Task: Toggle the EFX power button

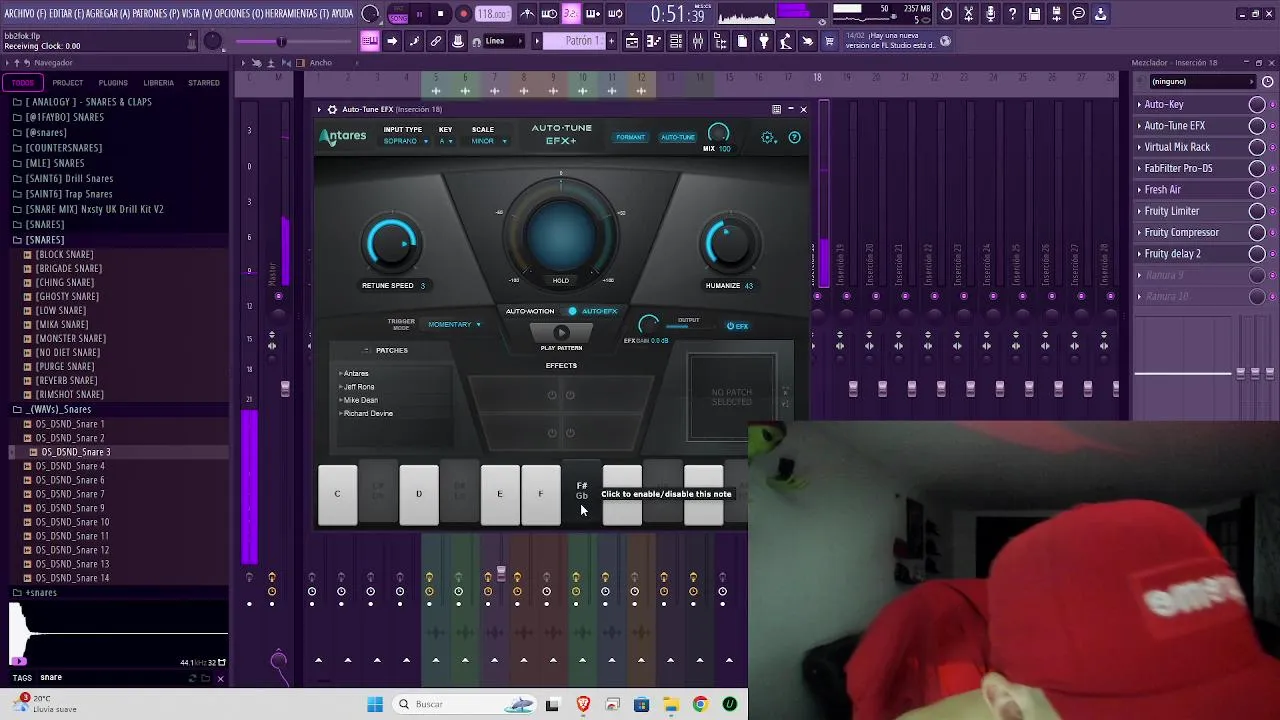Action: point(737,326)
